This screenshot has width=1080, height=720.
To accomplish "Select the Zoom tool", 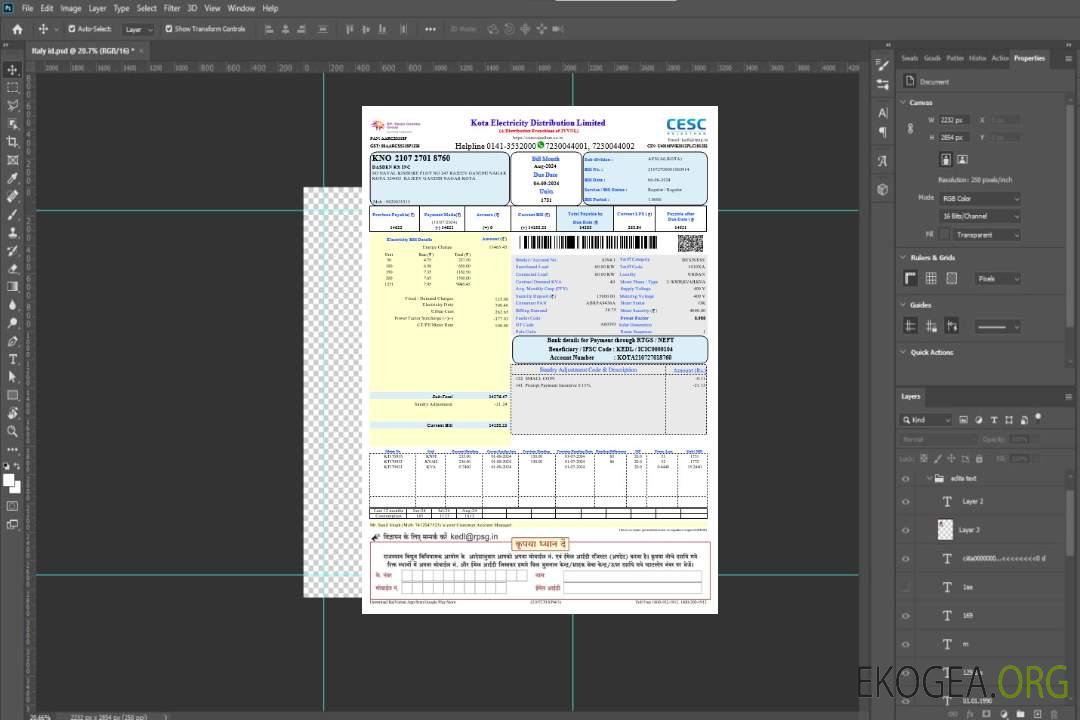I will [x=13, y=431].
